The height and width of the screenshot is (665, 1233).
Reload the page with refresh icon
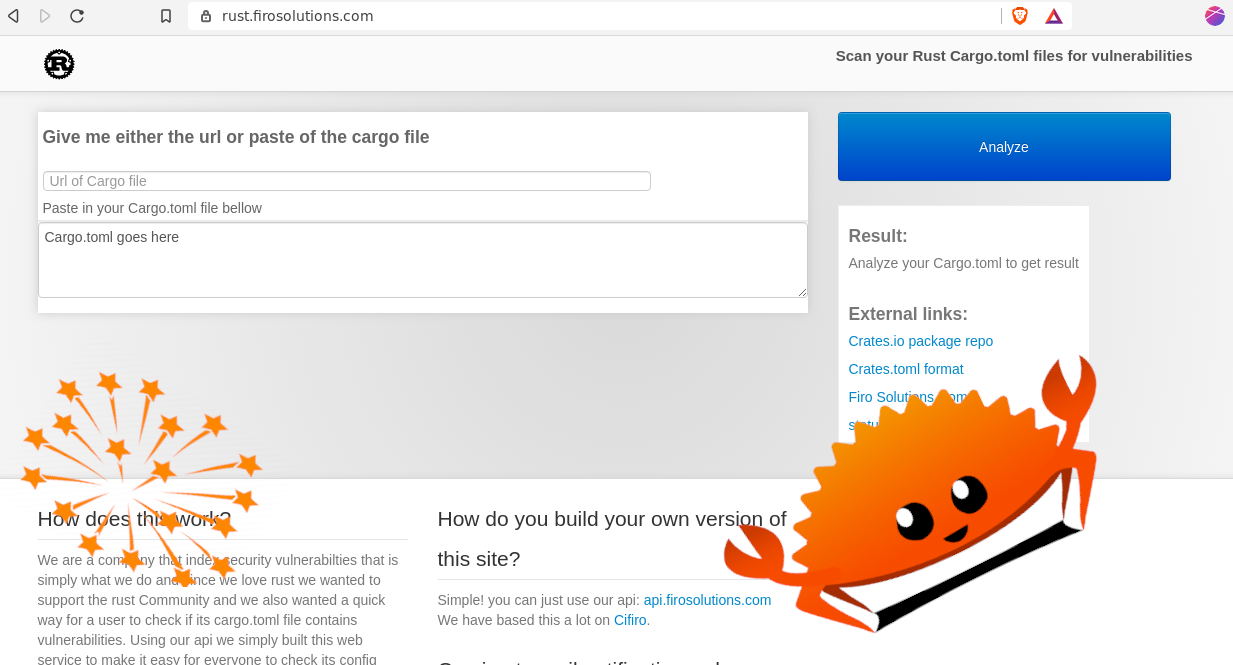tap(77, 16)
